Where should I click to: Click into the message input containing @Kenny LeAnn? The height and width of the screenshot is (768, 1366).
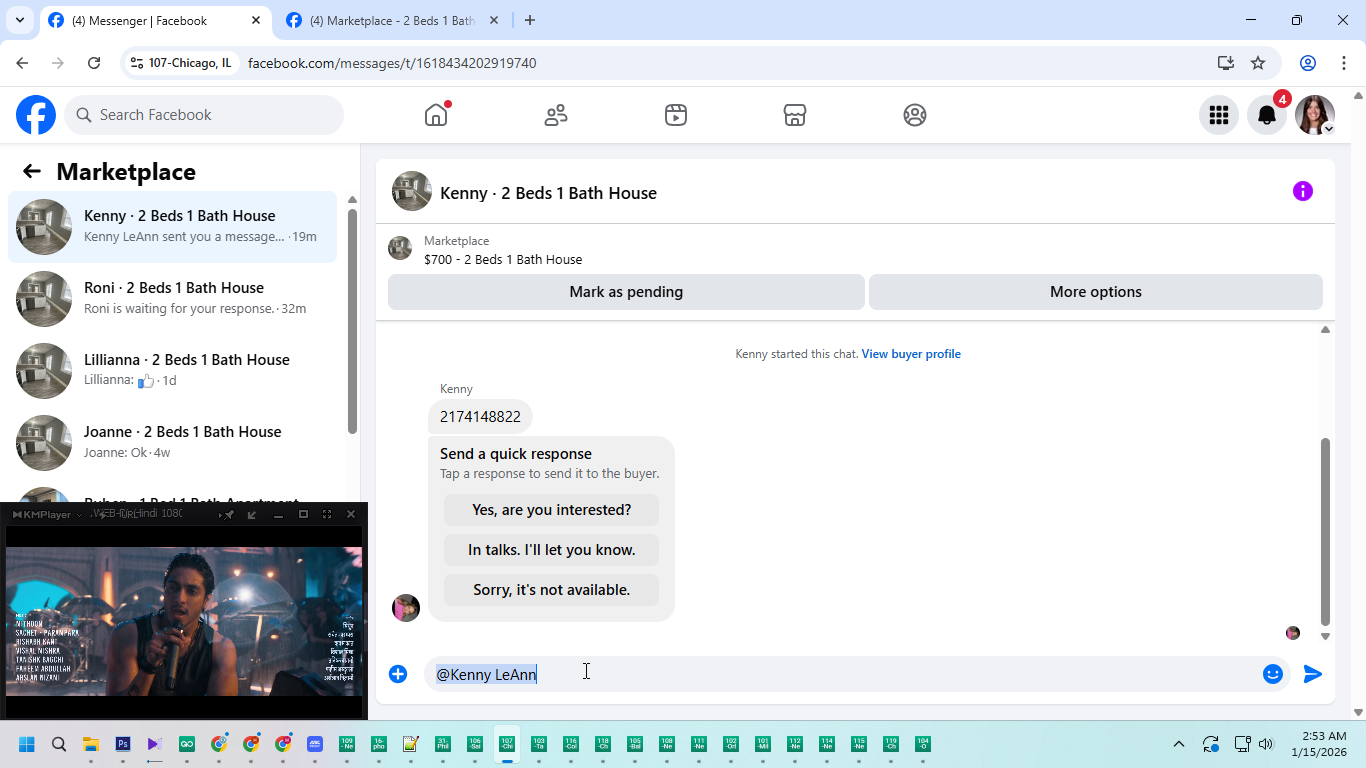coord(840,674)
